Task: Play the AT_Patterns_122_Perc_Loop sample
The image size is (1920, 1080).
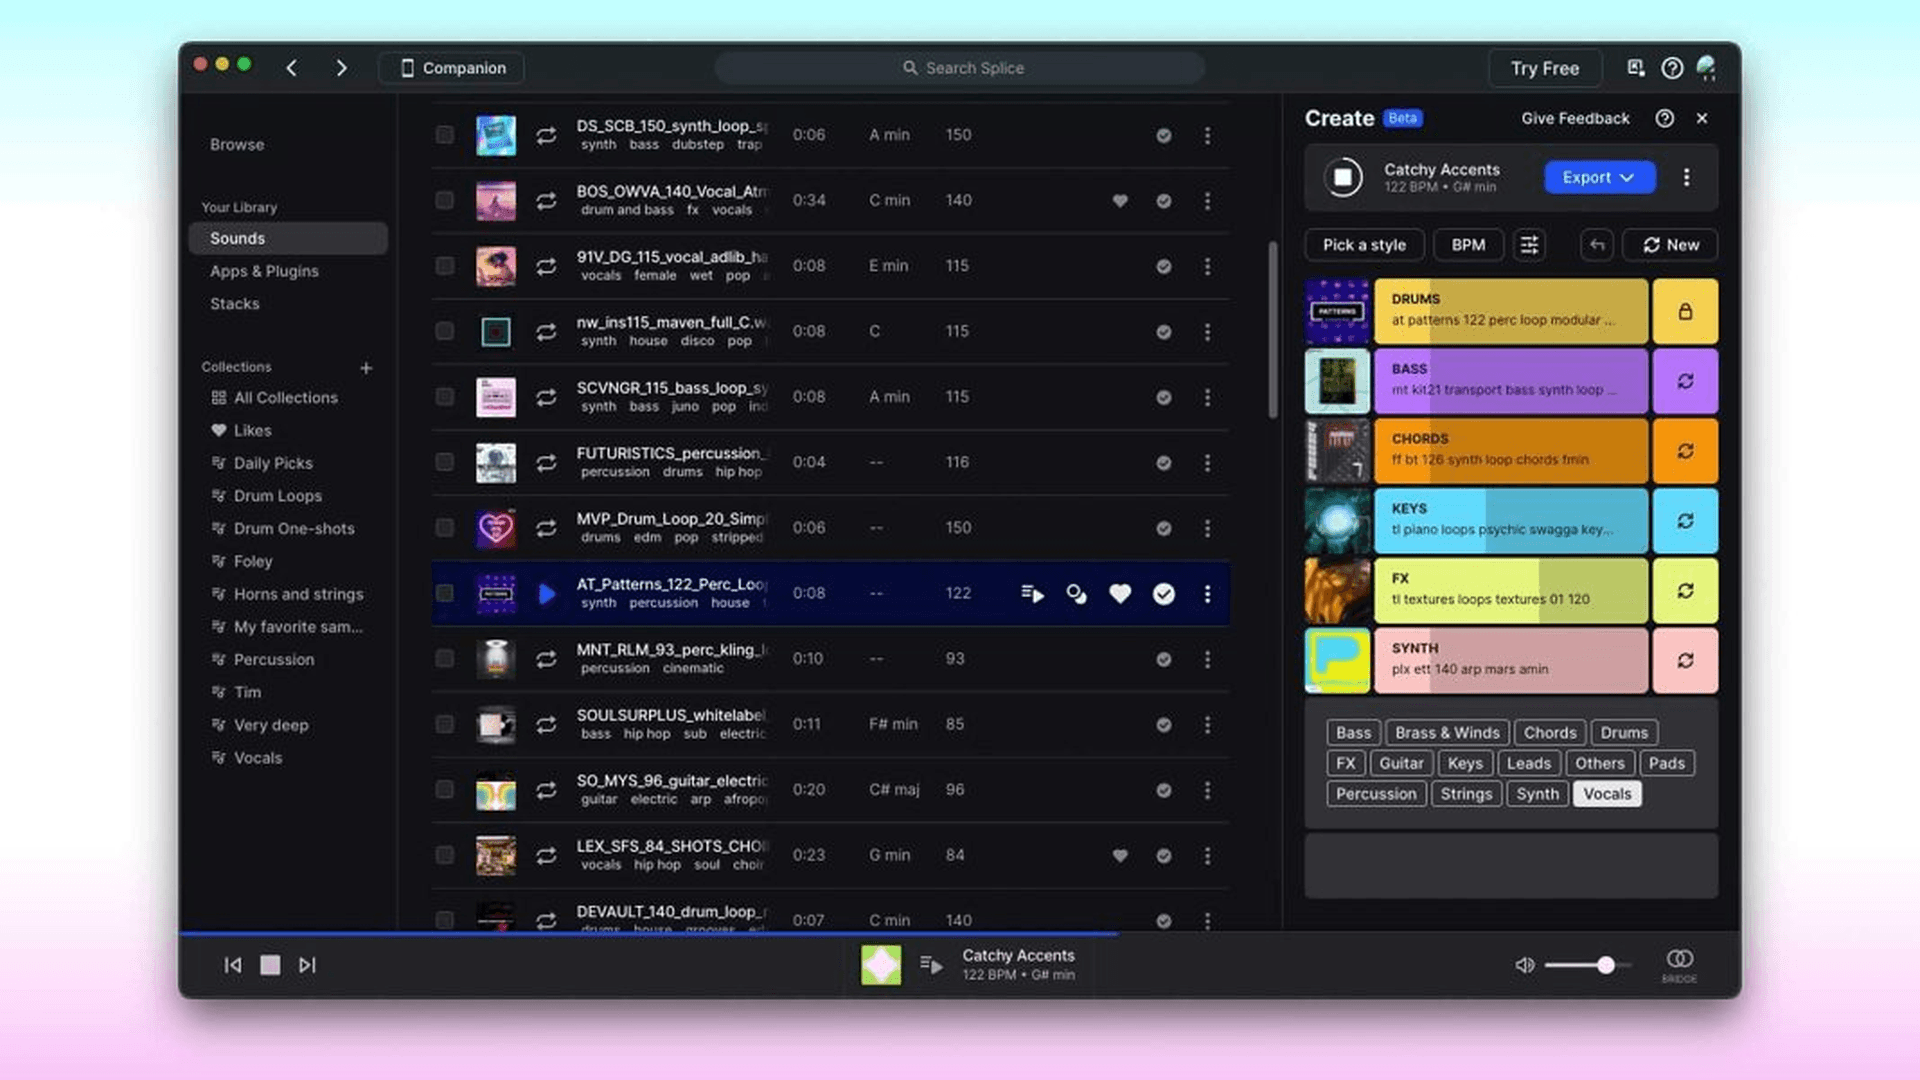Action: (546, 594)
